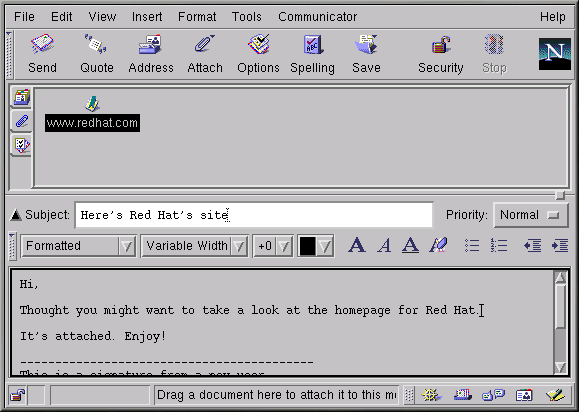Open the Communicator menu
Image resolution: width=579 pixels, height=412 pixels.
[x=318, y=17]
